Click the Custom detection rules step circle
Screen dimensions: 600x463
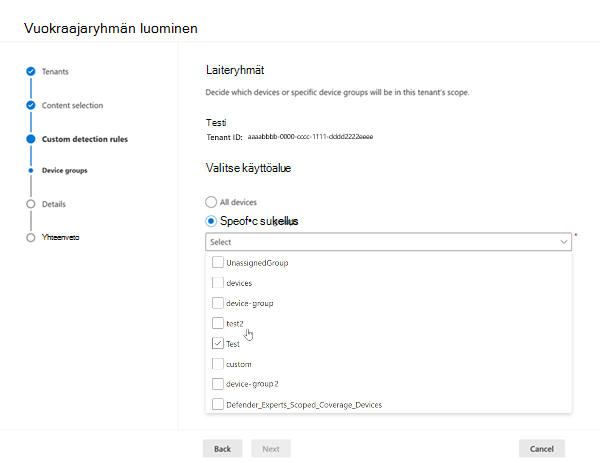coord(31,139)
